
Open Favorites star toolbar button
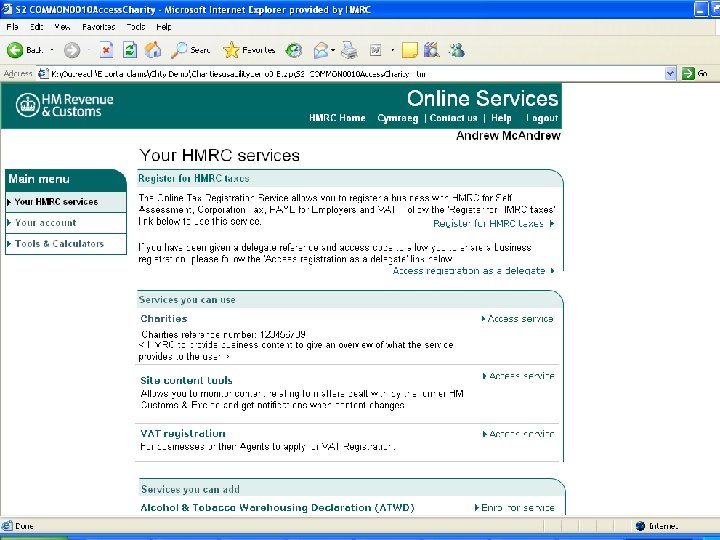(249, 50)
